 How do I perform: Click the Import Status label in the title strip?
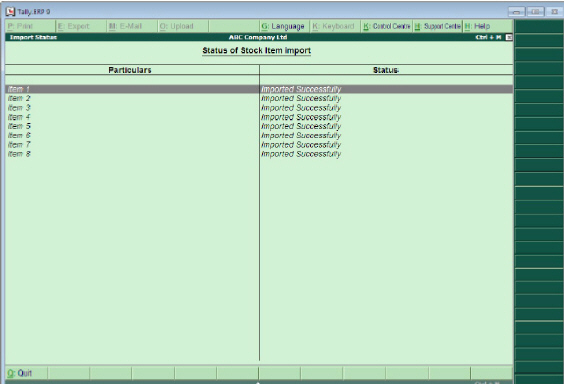pyautogui.click(x=33, y=37)
